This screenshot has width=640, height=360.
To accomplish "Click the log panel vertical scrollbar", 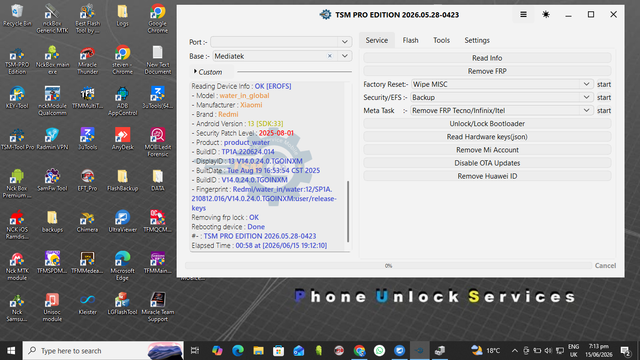I will click(348, 211).
